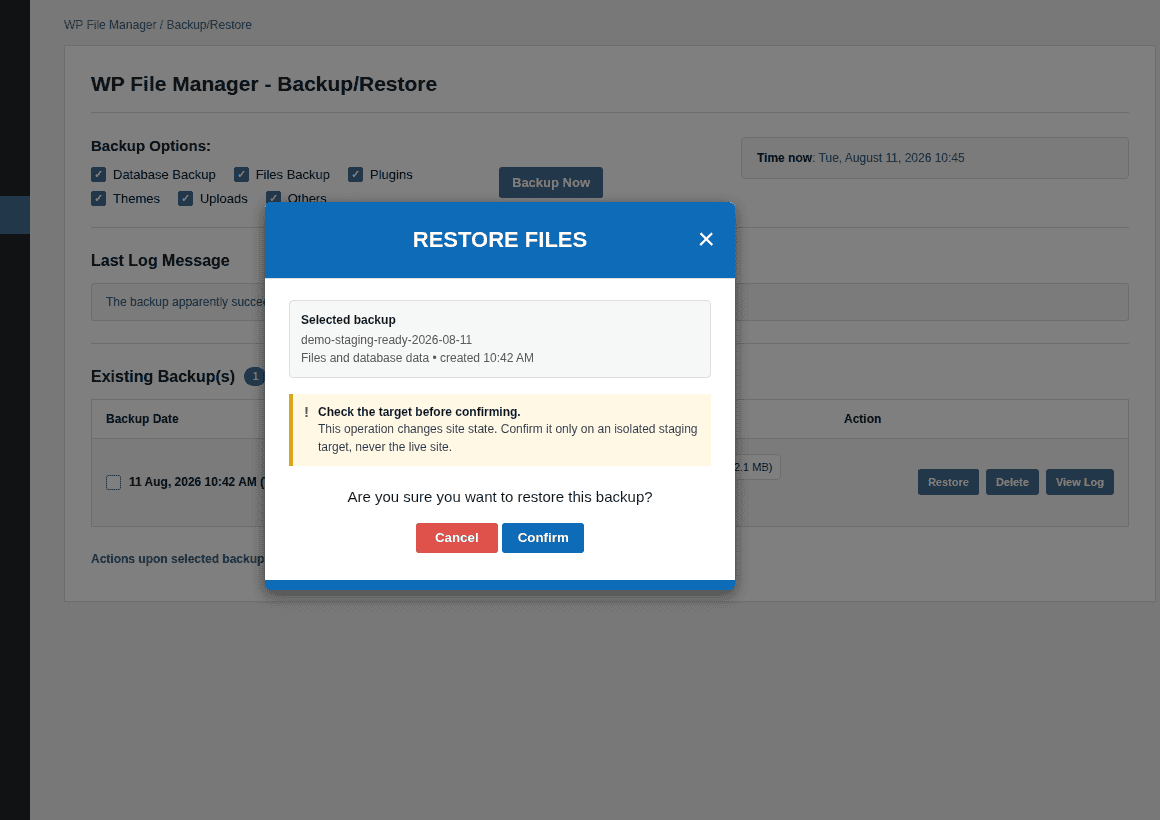Uncheck the Themes backup option

point(98,198)
